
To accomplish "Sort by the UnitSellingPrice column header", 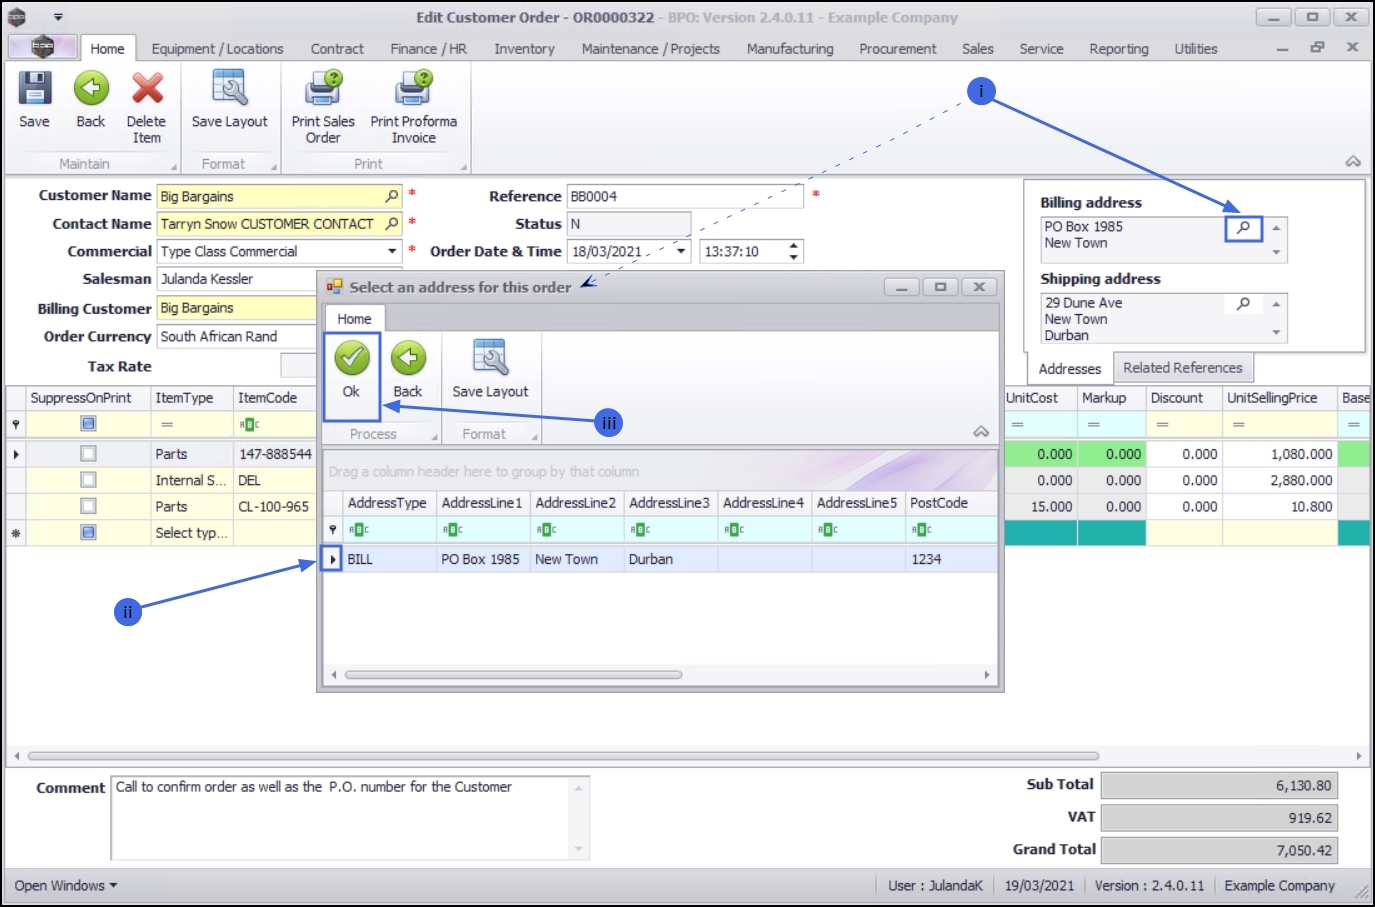I will (x=1280, y=398).
